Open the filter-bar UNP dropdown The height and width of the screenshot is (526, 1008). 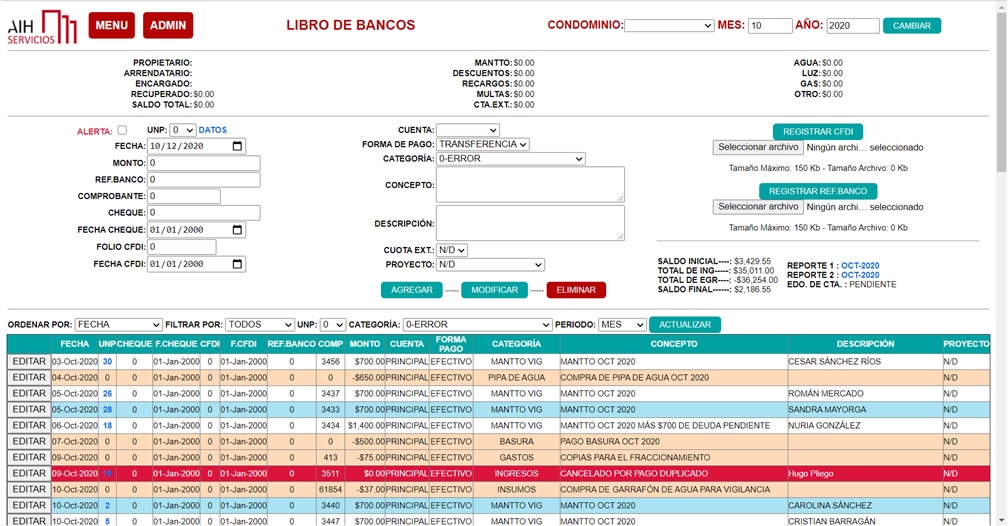(x=332, y=325)
